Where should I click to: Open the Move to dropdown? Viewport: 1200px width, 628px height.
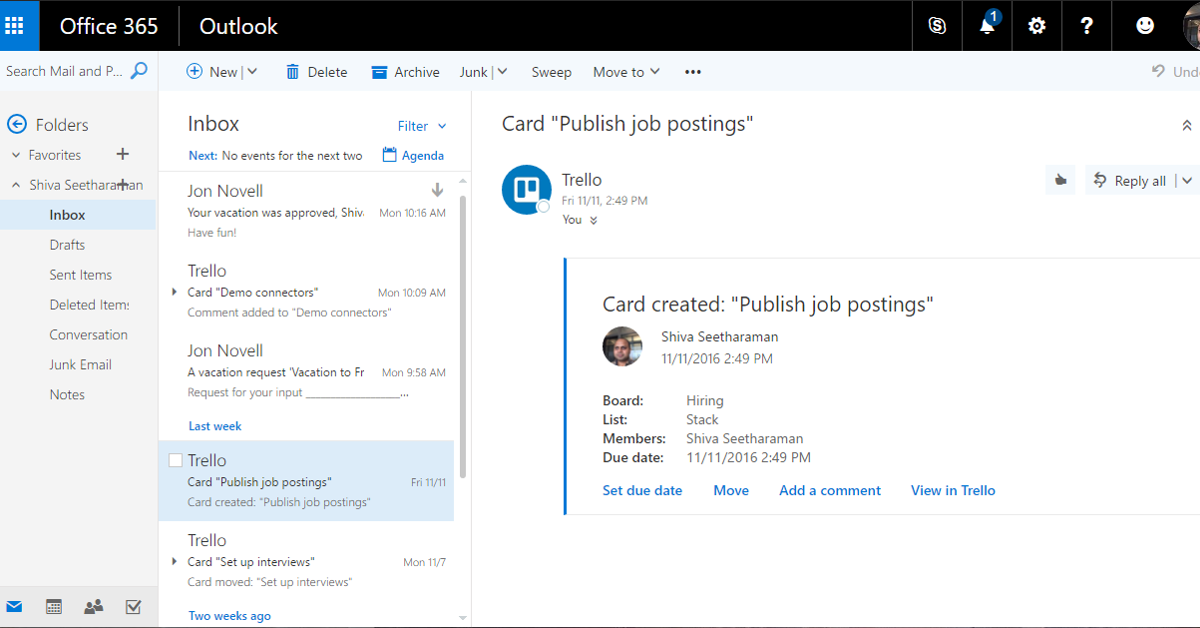[x=626, y=72]
